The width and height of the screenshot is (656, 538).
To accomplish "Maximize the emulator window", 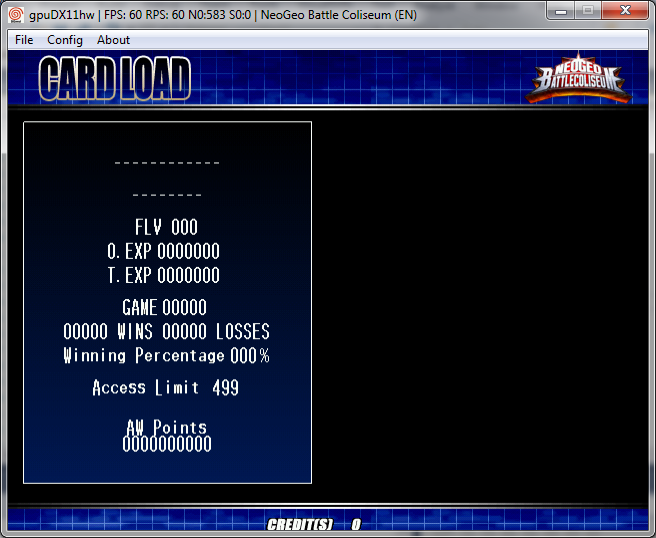I will (x=588, y=10).
